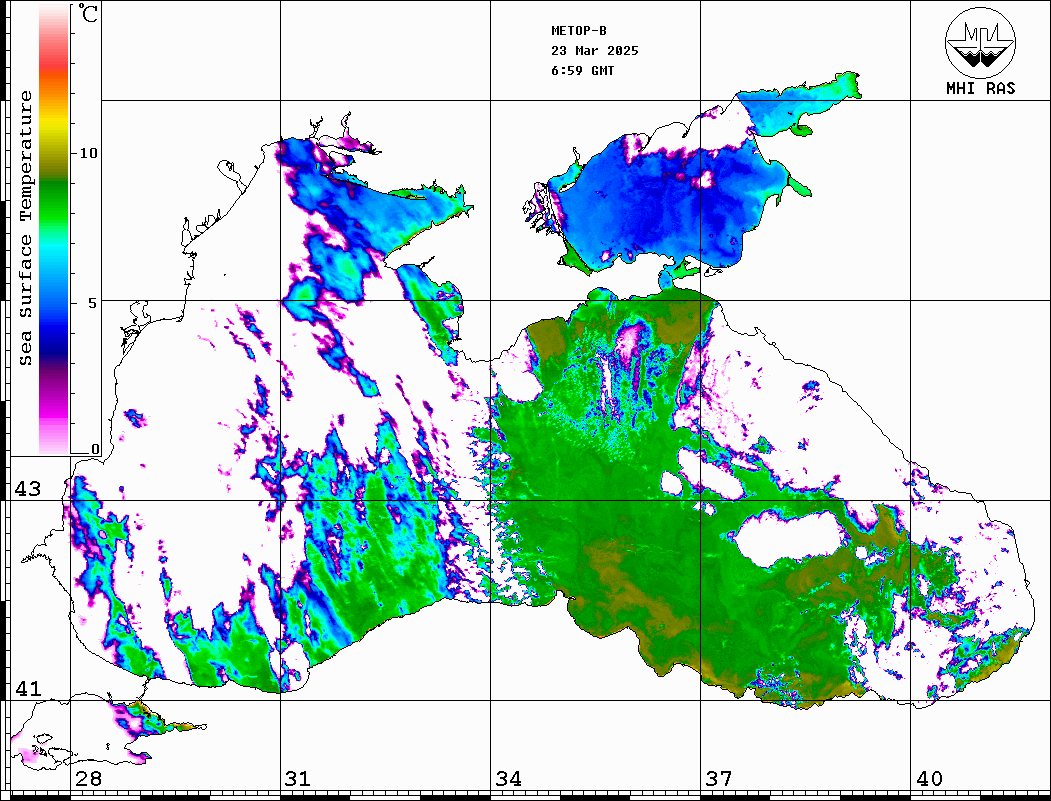
Task: Click the "Sea Surface Temperature" vertical label
Action: 25,228
